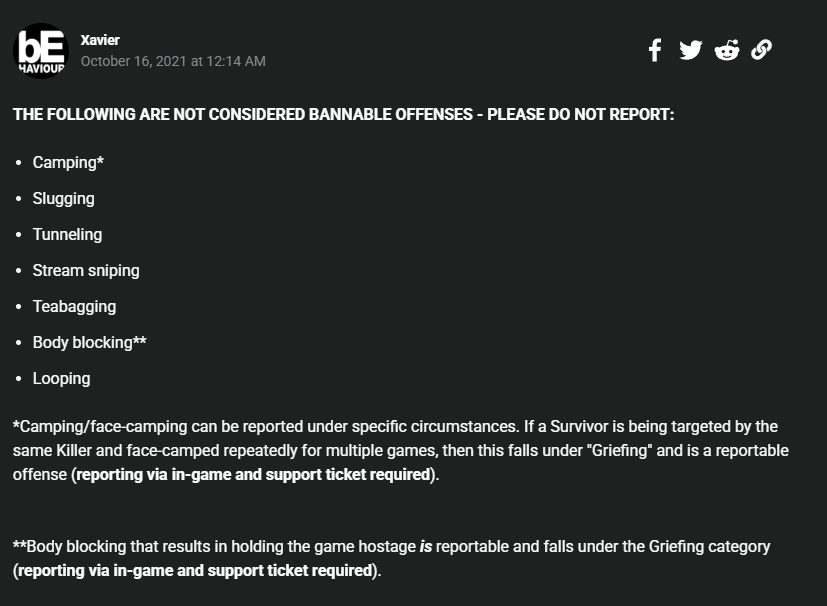Share the post on Twitter
827x606 pixels.
(690, 50)
